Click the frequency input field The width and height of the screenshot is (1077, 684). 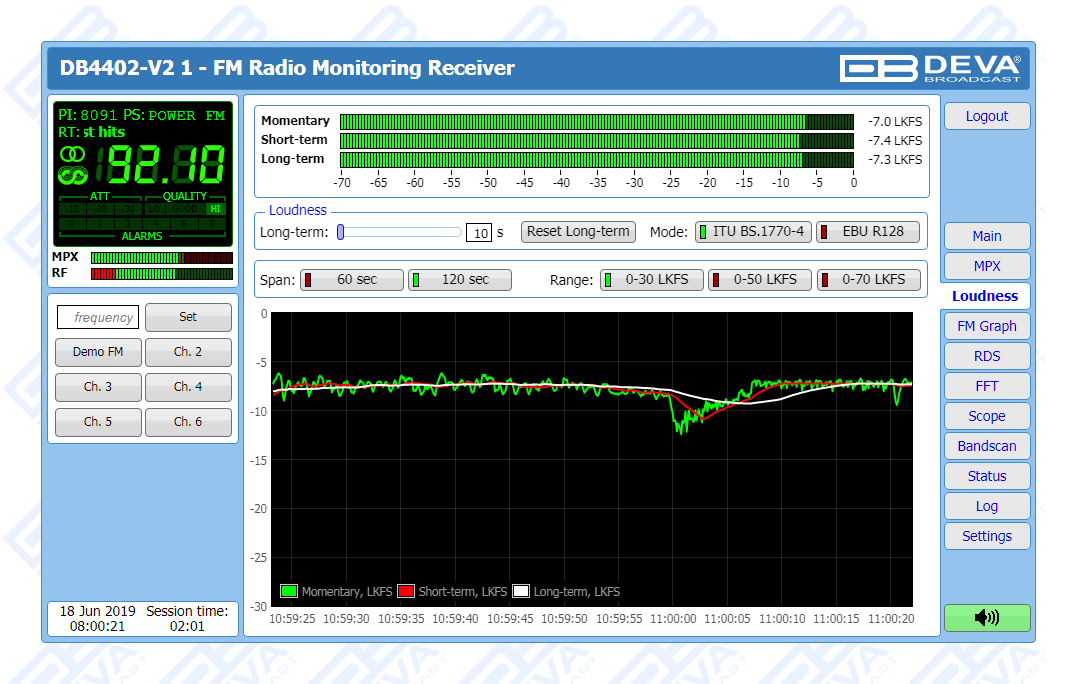tap(98, 318)
